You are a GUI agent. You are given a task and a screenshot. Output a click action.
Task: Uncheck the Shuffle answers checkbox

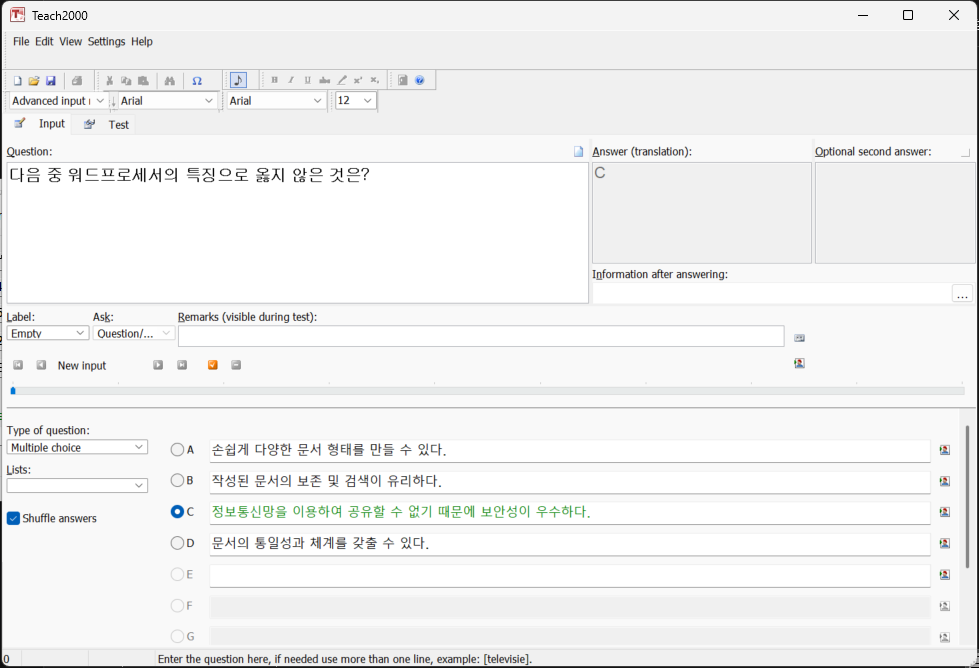pyautogui.click(x=14, y=518)
